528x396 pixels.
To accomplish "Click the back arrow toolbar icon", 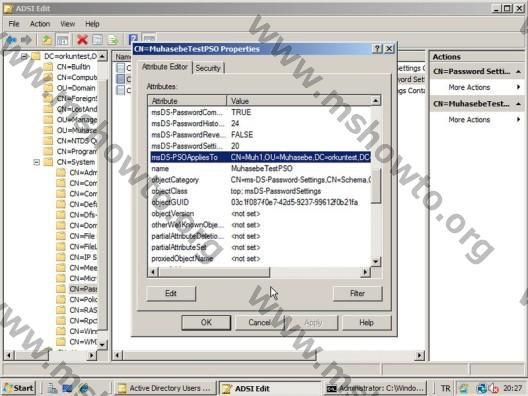I will 11,40.
